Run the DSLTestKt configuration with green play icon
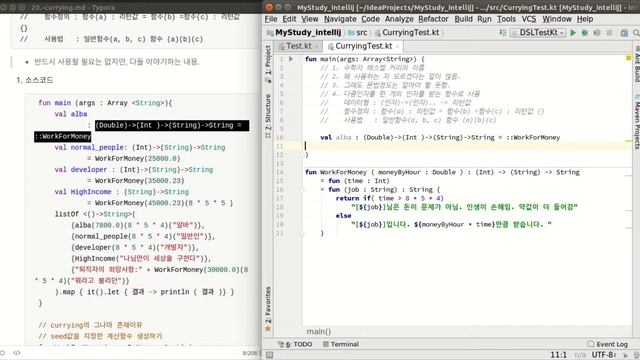 tap(573, 33)
